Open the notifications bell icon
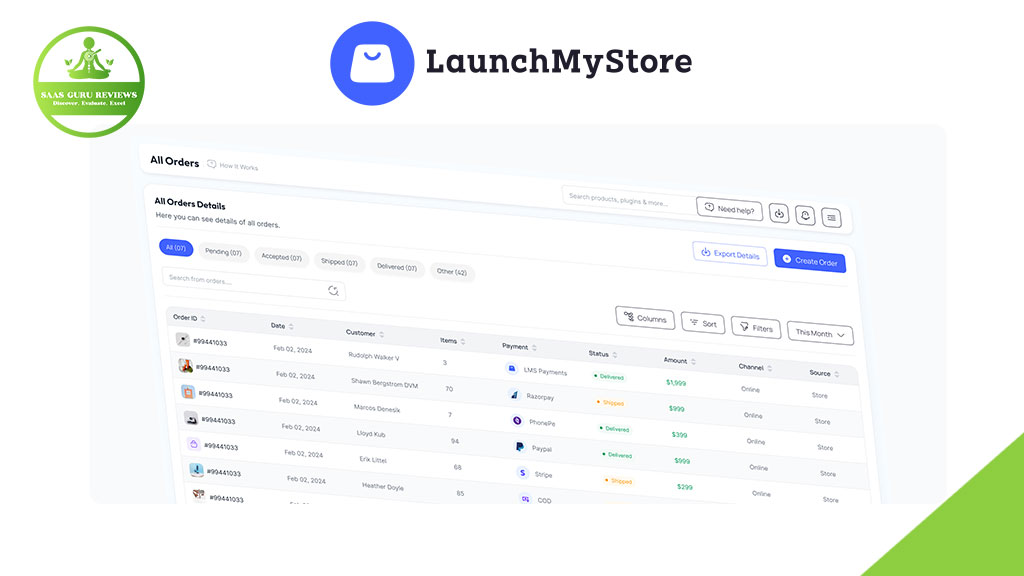Image resolution: width=1024 pixels, height=576 pixels. pos(805,216)
